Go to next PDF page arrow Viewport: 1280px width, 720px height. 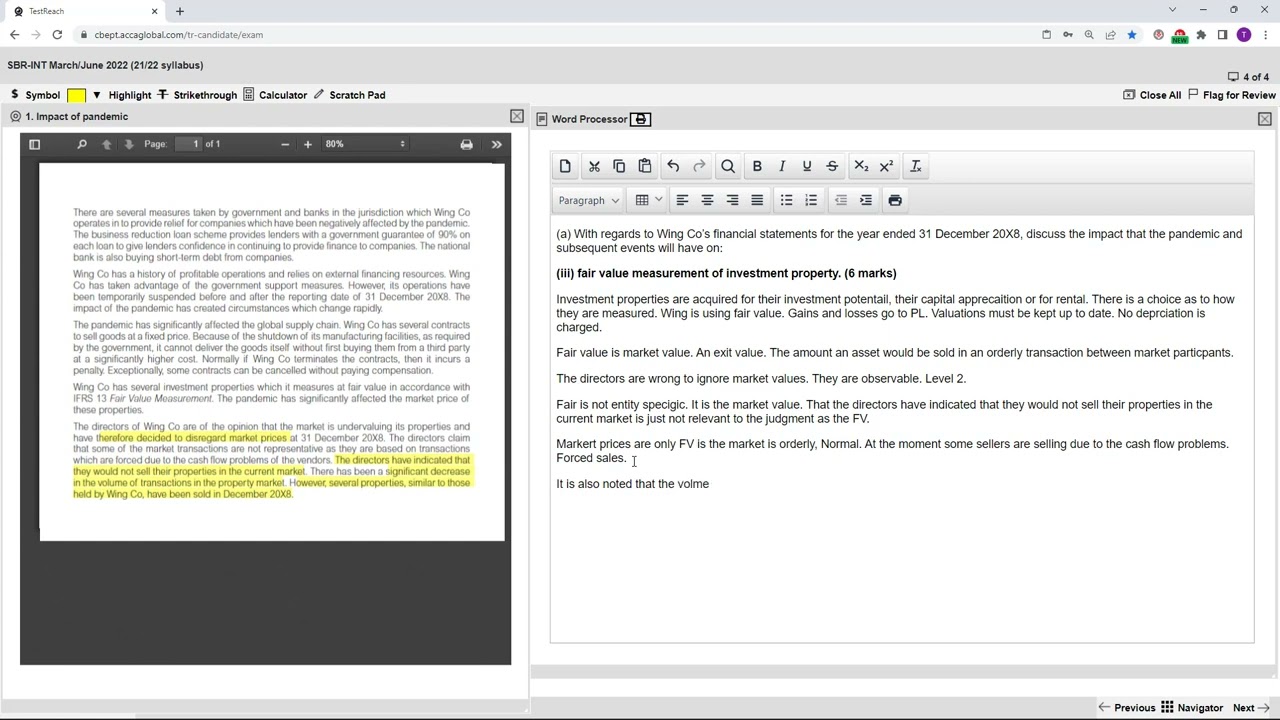pyautogui.click(x=129, y=144)
